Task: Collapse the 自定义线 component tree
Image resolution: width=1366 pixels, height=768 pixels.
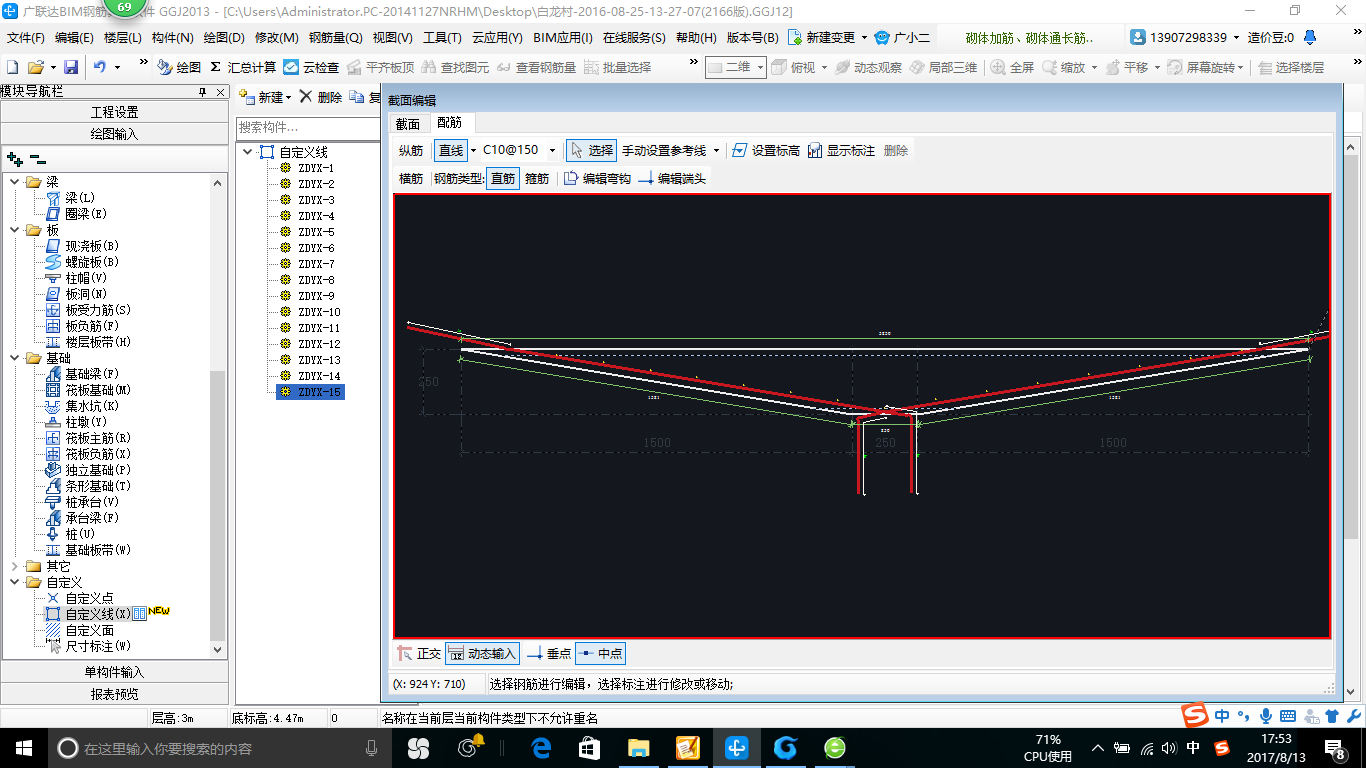Action: click(248, 152)
